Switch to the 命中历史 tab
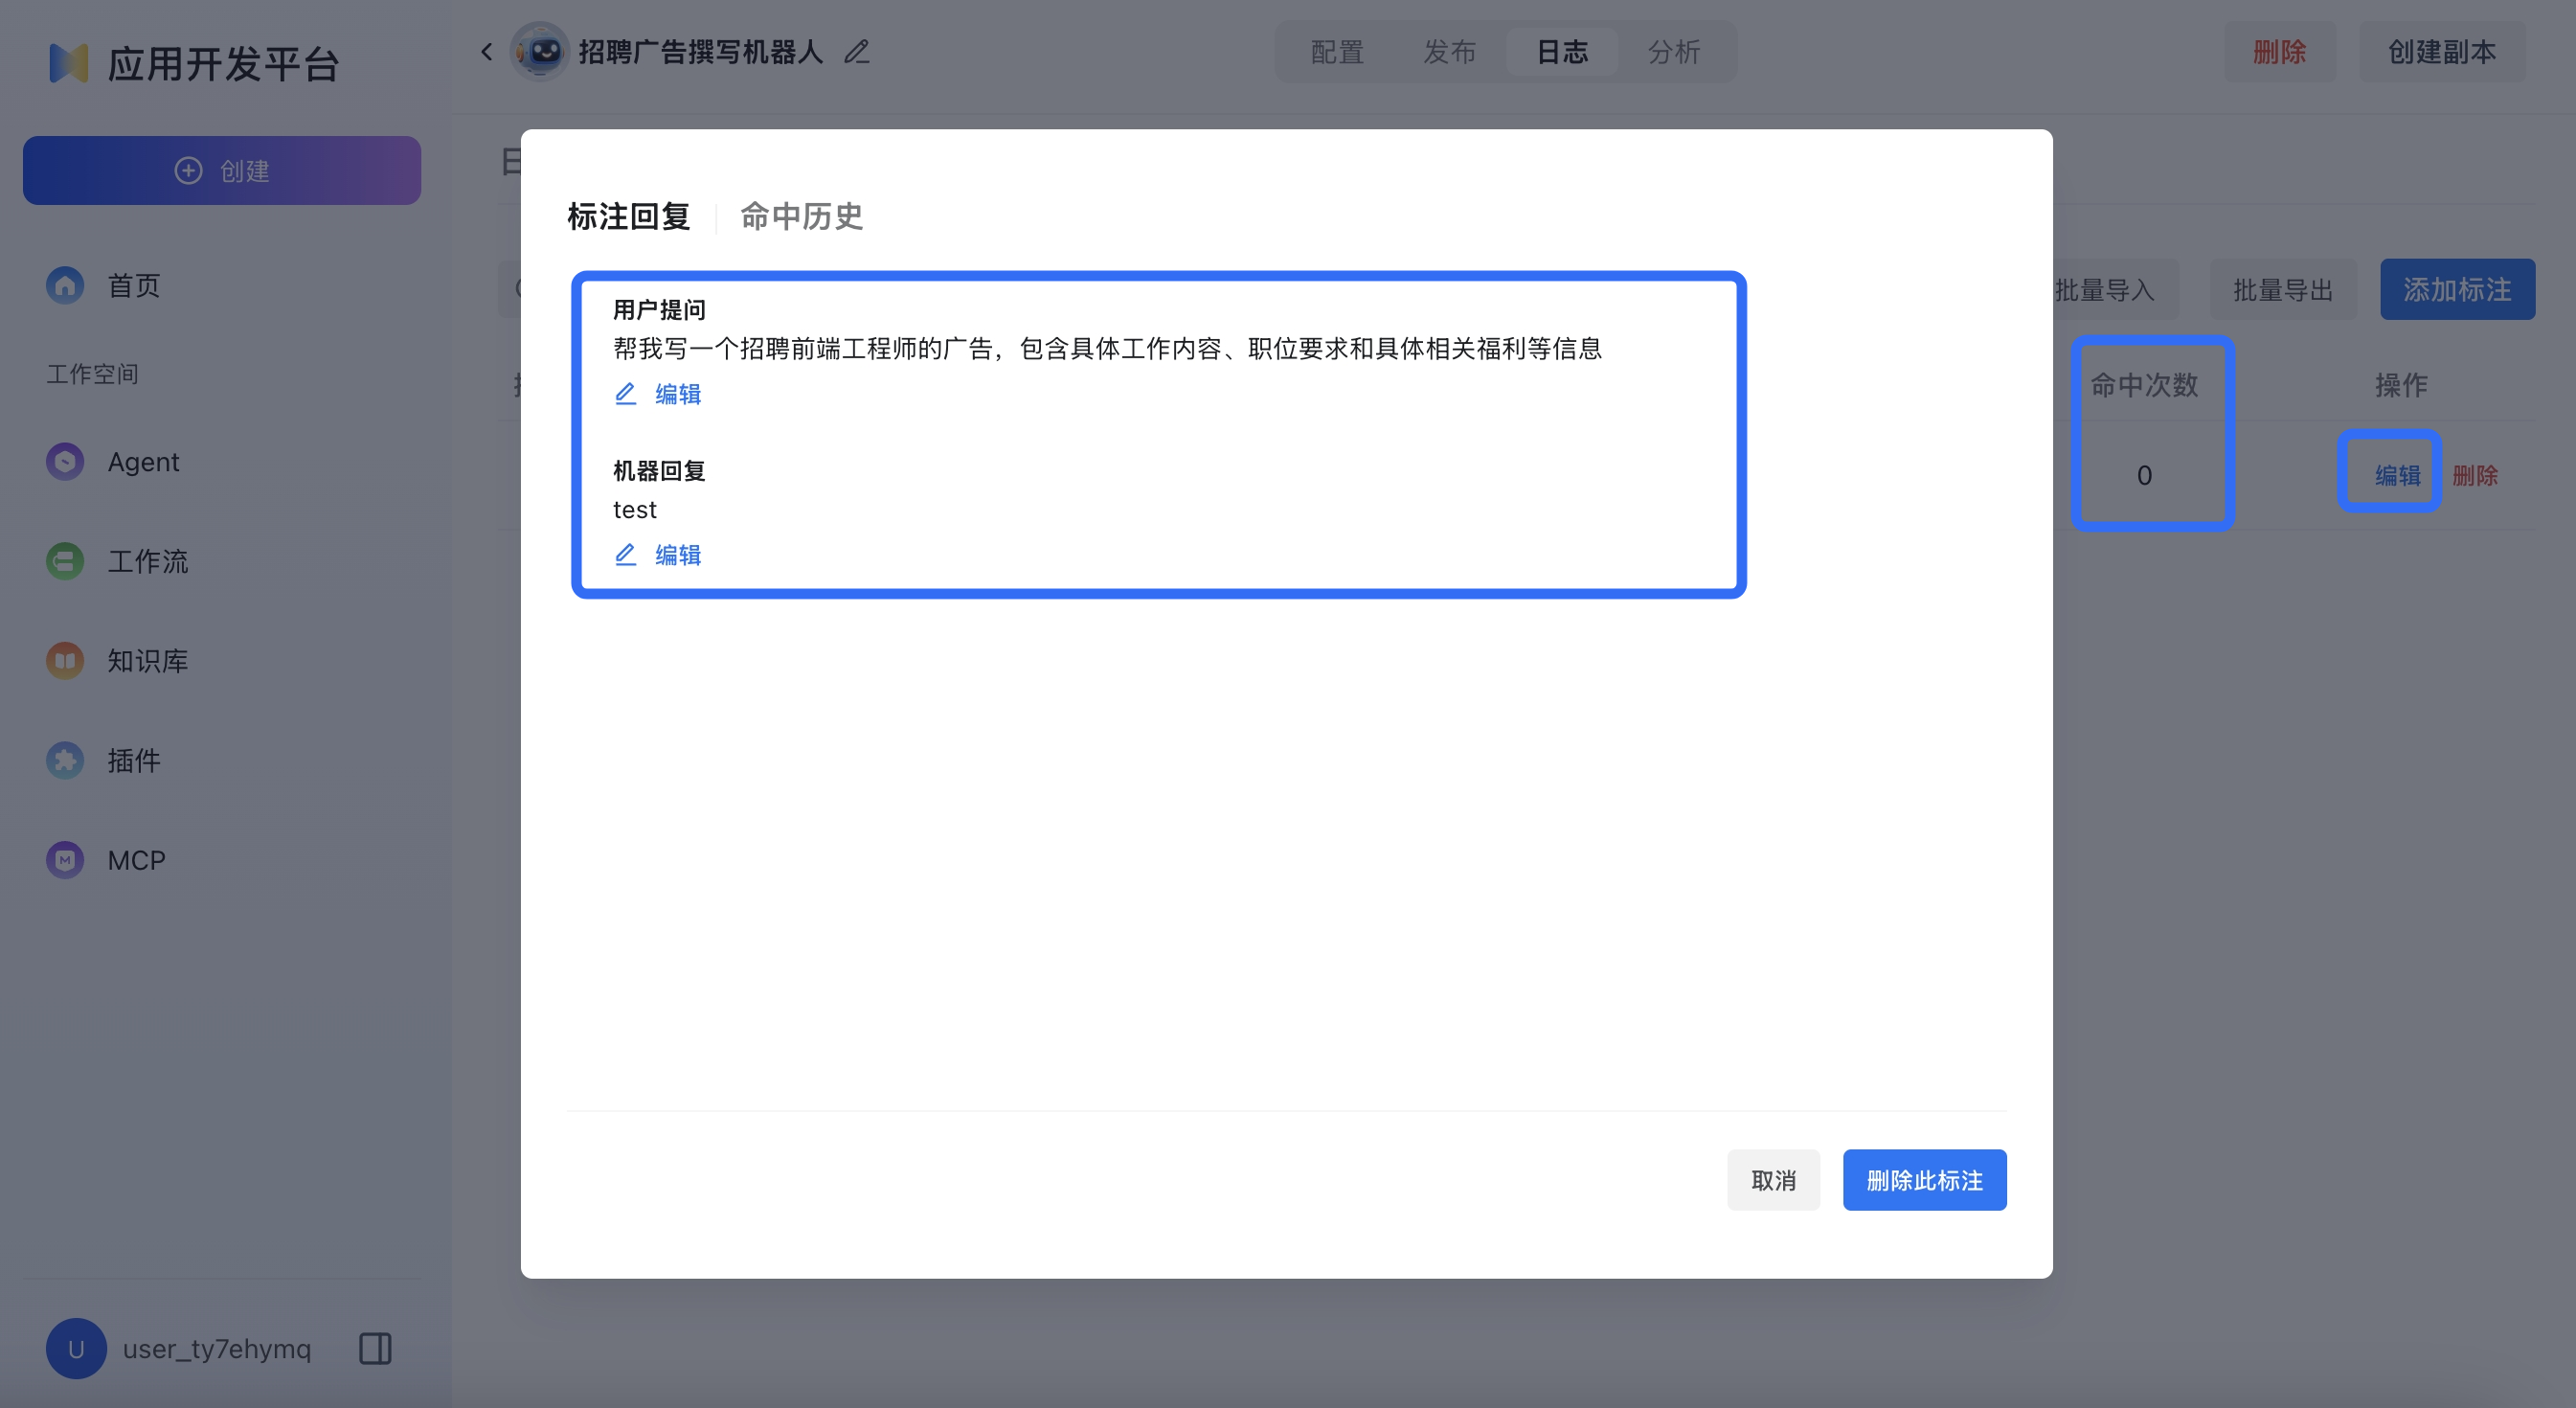 pyautogui.click(x=801, y=217)
